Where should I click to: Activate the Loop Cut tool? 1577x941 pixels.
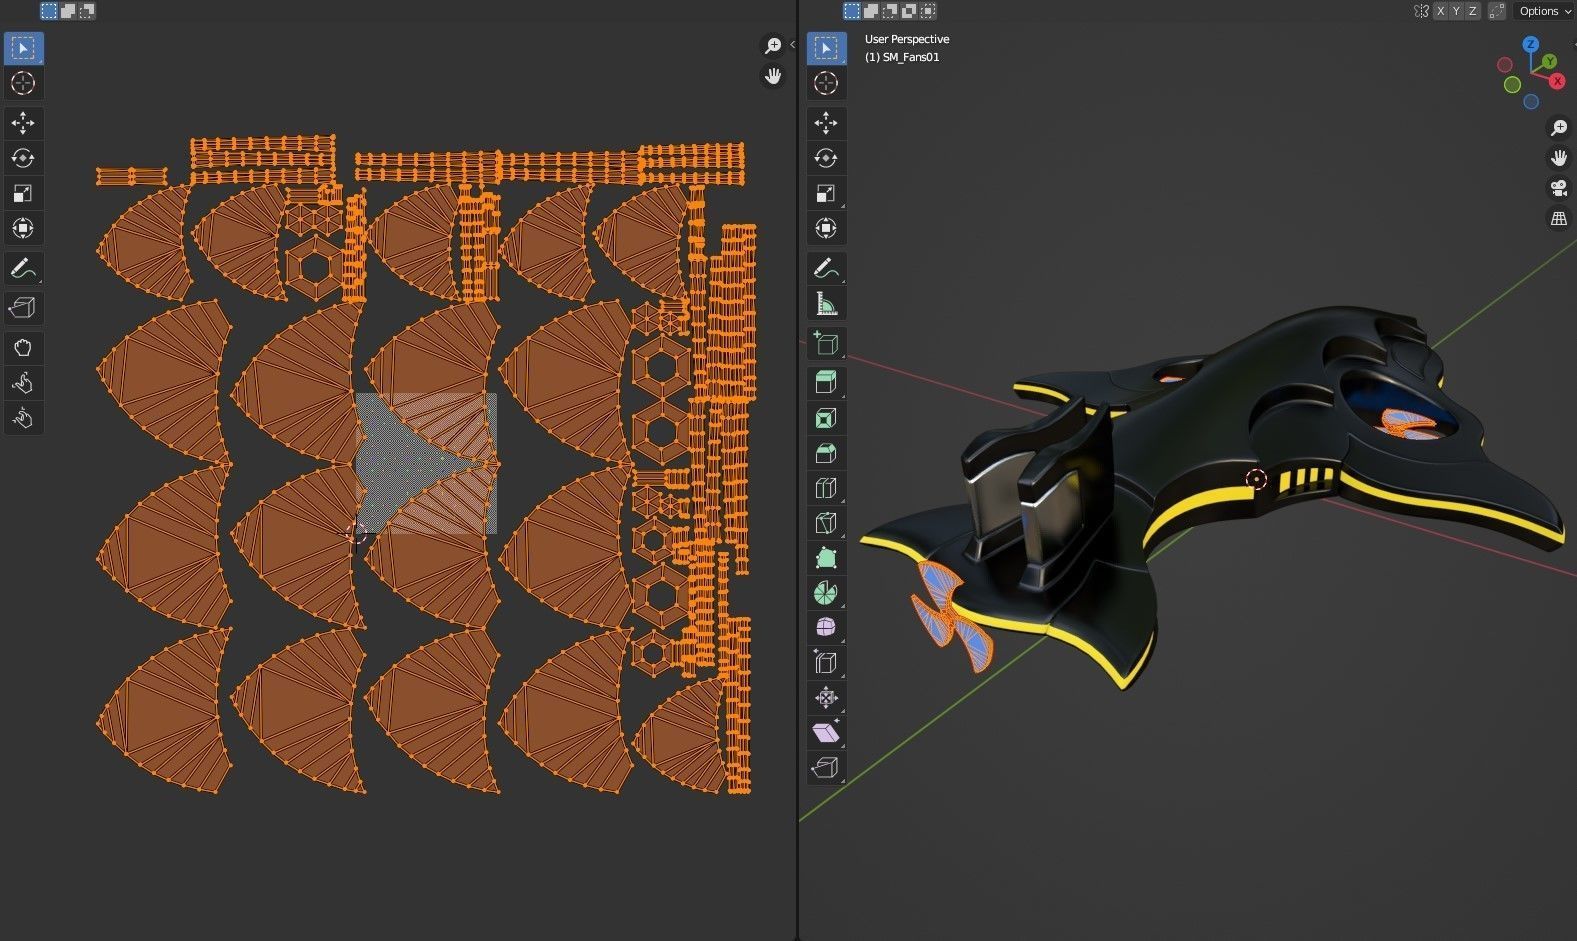pos(826,488)
